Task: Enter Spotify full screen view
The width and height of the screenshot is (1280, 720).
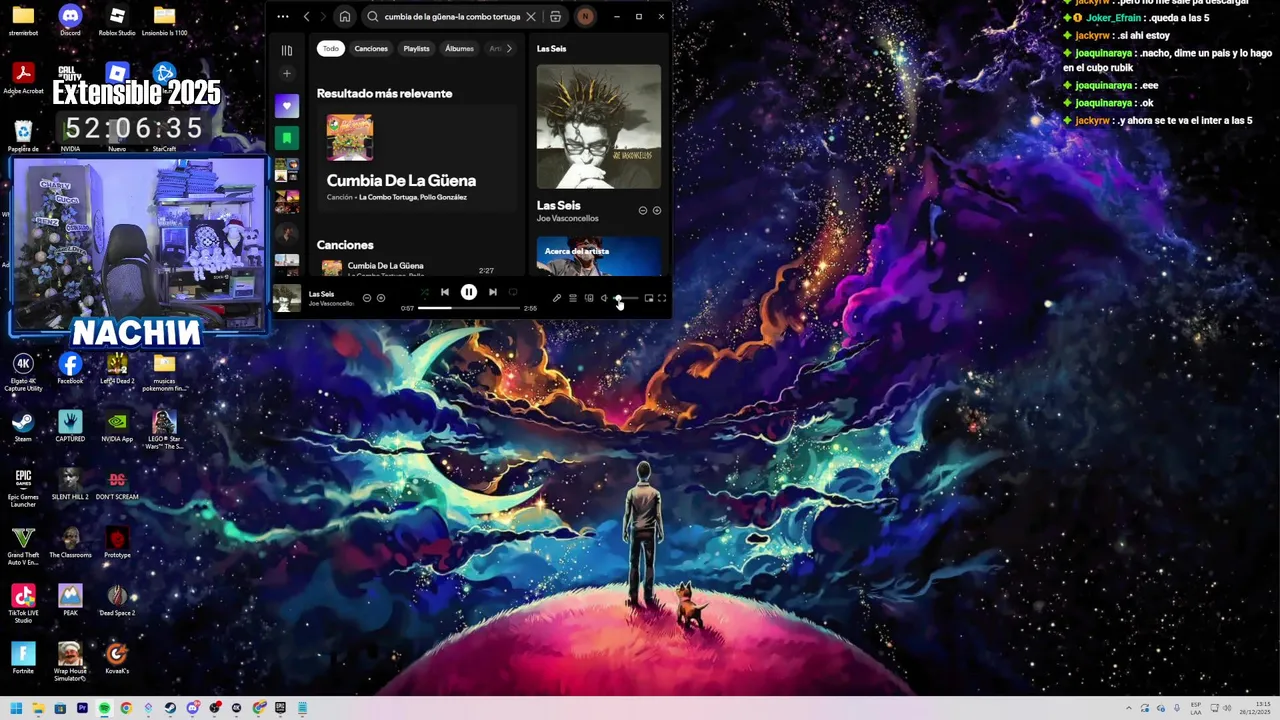Action: tap(662, 298)
